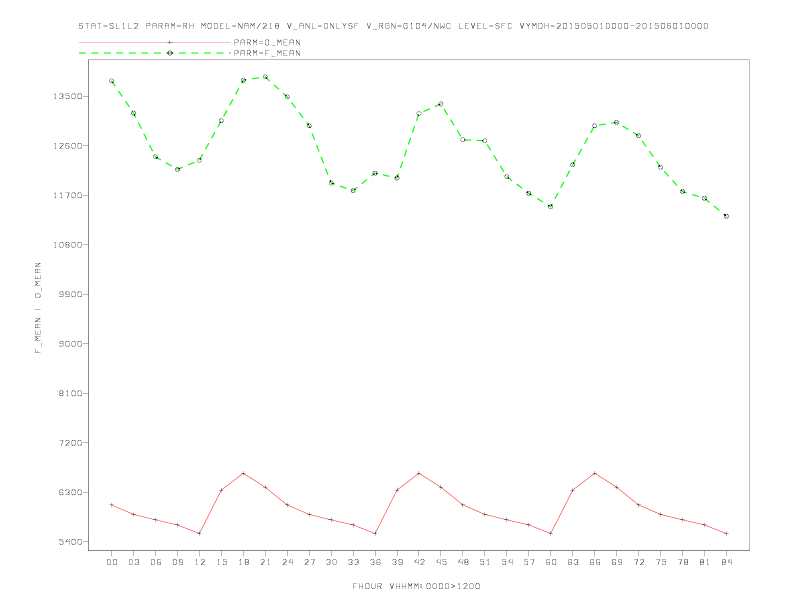Select the green F_MEAN data point at hour 21
The image size is (792, 612).
(265, 77)
